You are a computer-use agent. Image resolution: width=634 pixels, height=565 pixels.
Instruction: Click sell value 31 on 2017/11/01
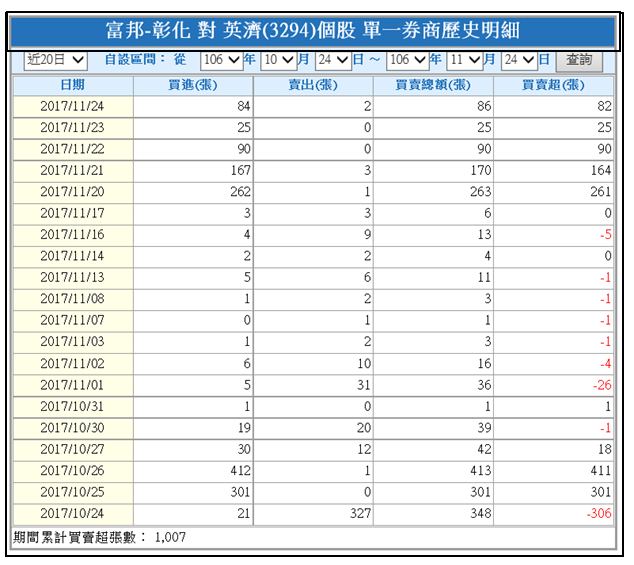click(x=364, y=385)
